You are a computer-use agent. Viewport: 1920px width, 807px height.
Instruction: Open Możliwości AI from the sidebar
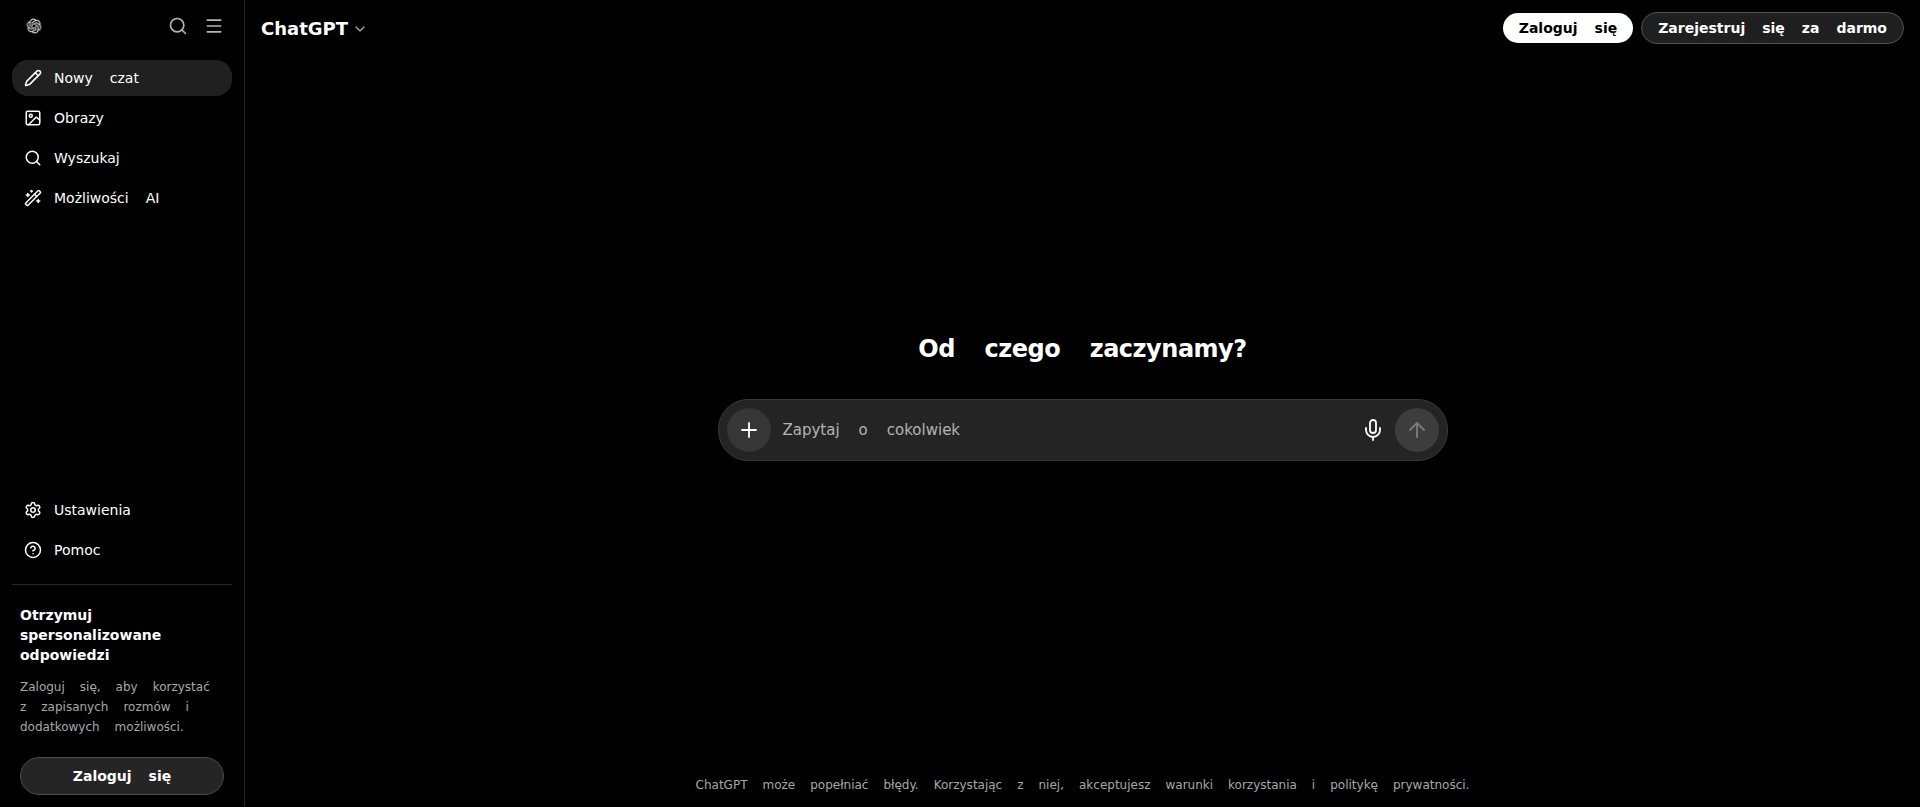pyautogui.click(x=122, y=198)
